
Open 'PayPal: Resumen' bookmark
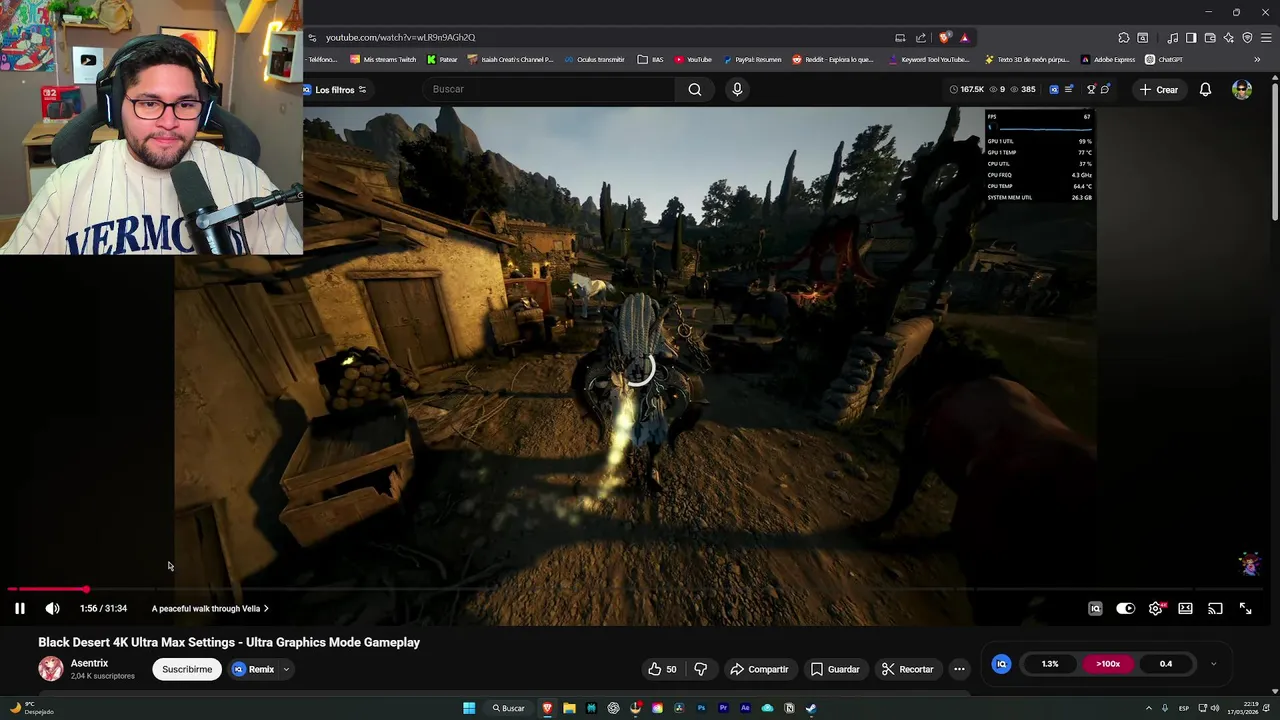point(752,60)
